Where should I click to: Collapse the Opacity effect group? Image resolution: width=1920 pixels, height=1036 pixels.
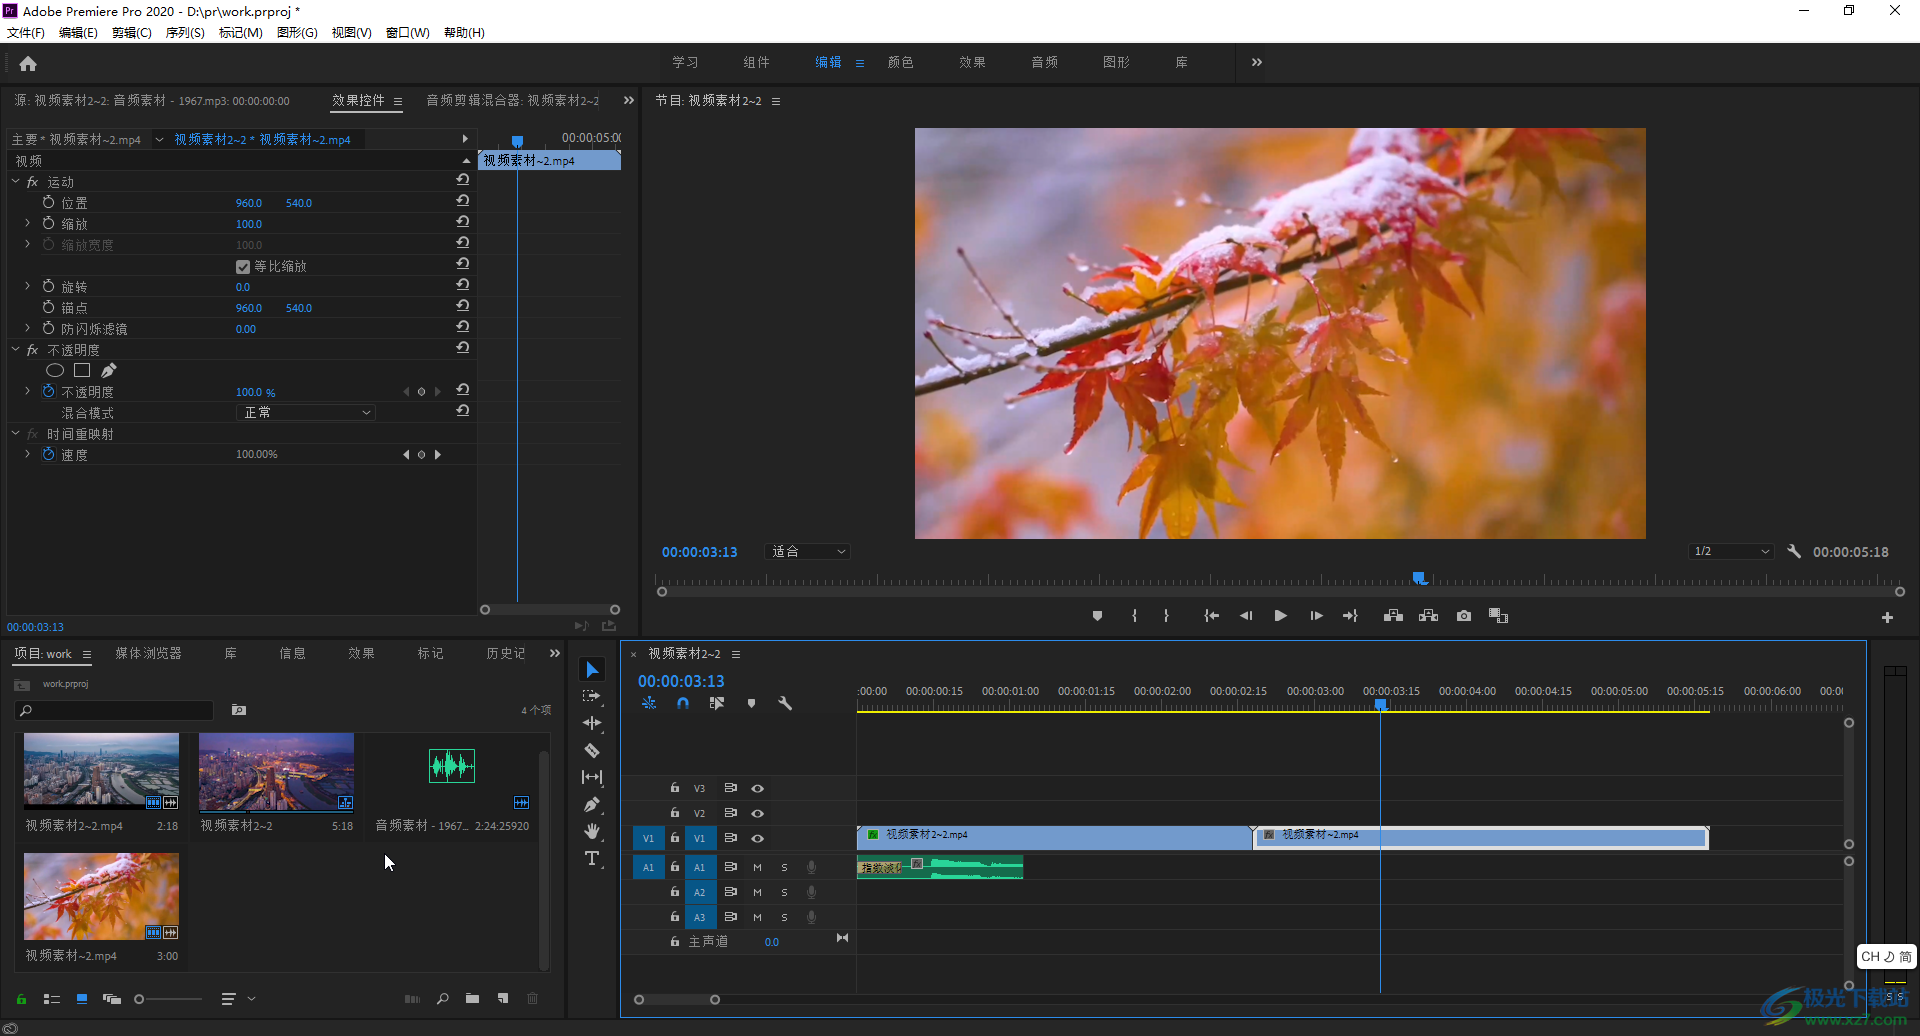(x=15, y=349)
